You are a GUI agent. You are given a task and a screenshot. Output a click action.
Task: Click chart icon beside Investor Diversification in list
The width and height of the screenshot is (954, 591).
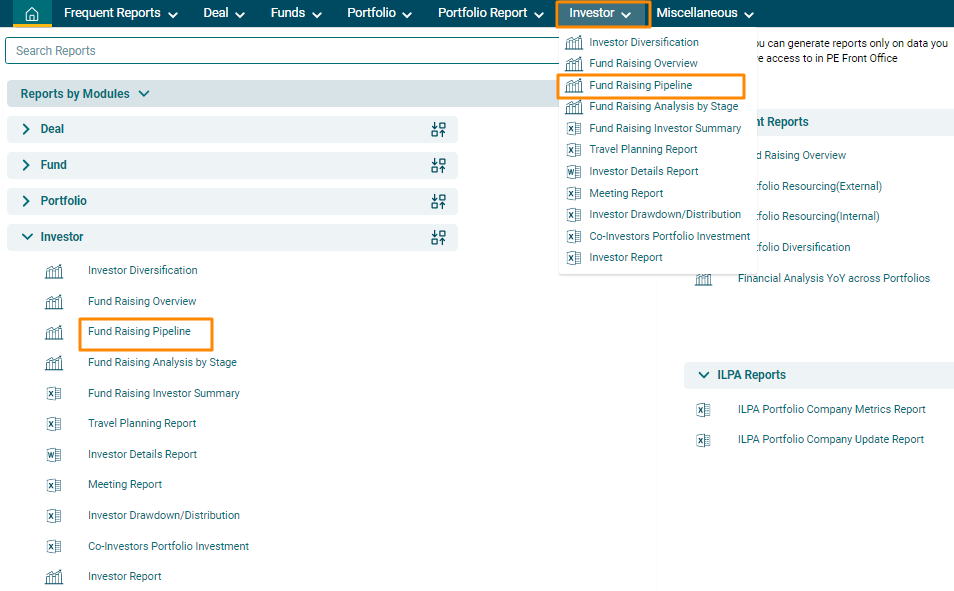point(54,271)
